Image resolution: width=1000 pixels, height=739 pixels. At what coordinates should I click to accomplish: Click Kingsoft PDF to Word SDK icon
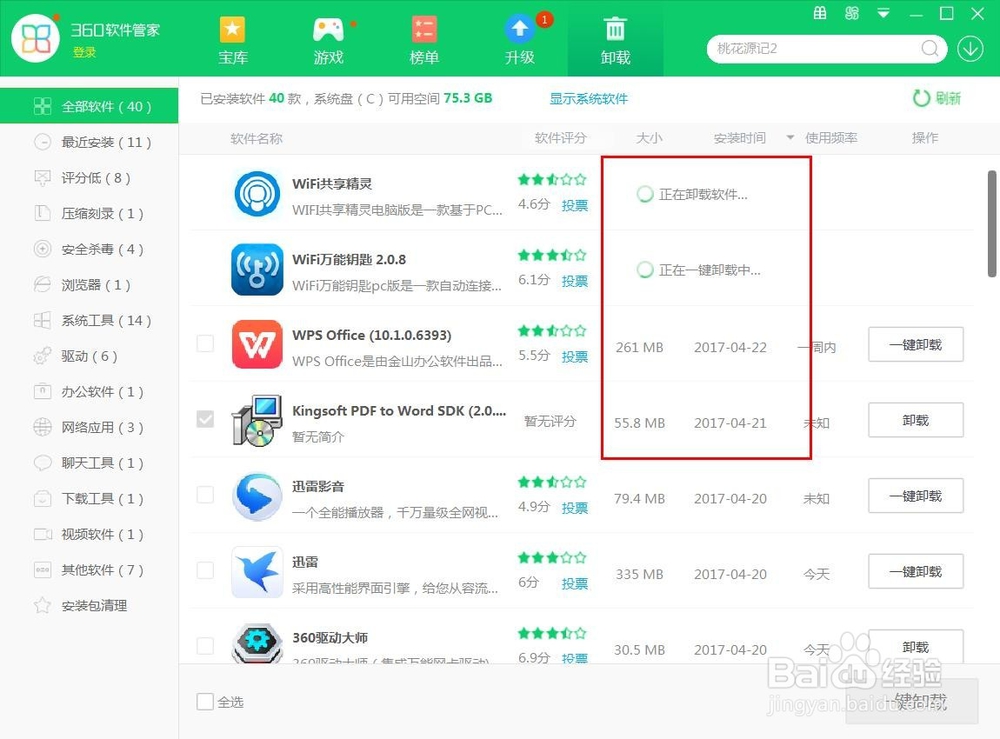pos(257,420)
